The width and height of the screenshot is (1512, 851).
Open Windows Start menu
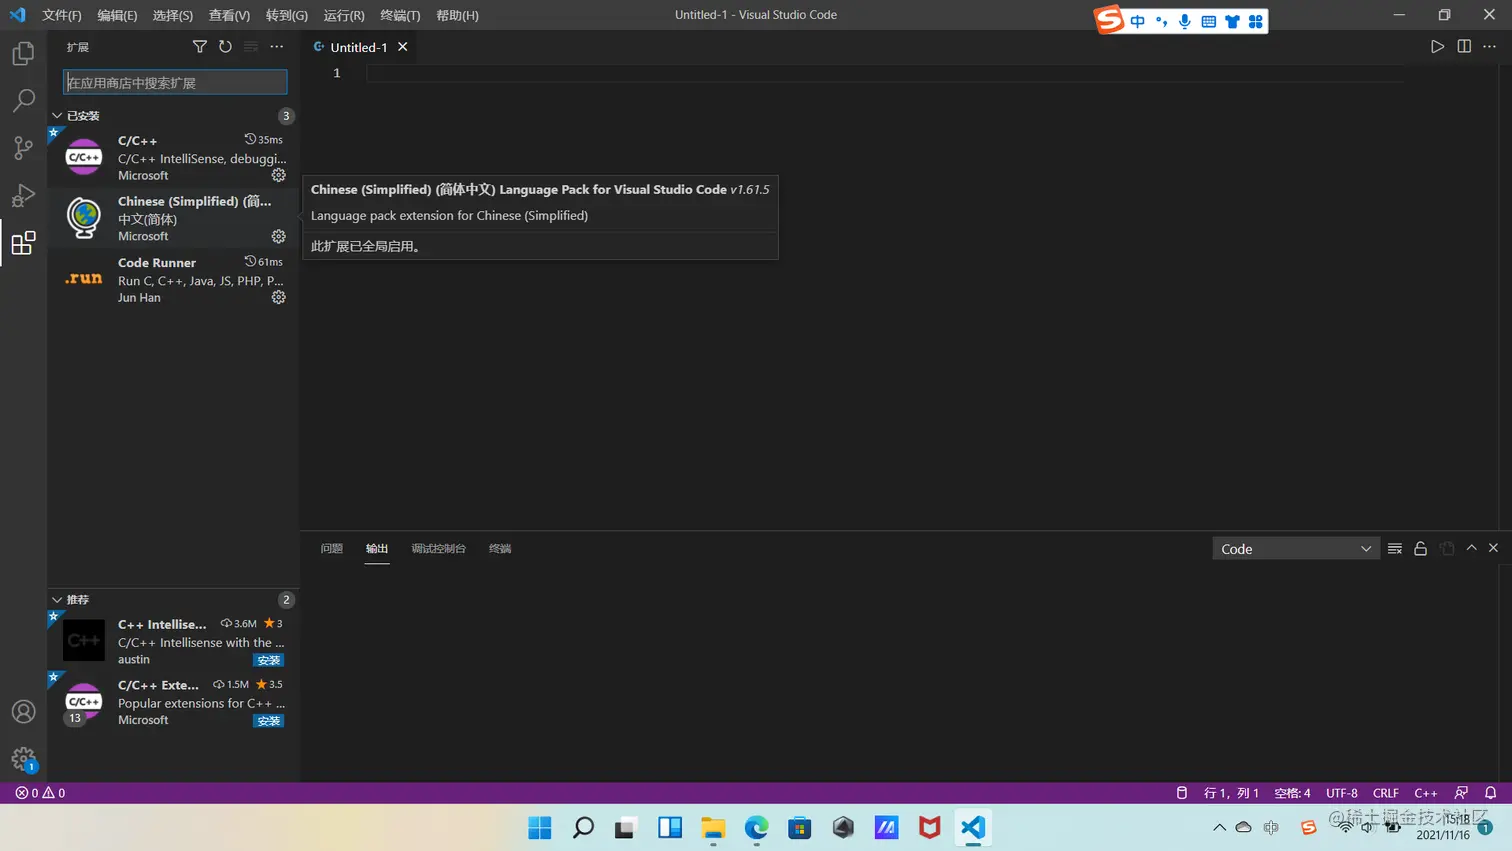pos(540,827)
